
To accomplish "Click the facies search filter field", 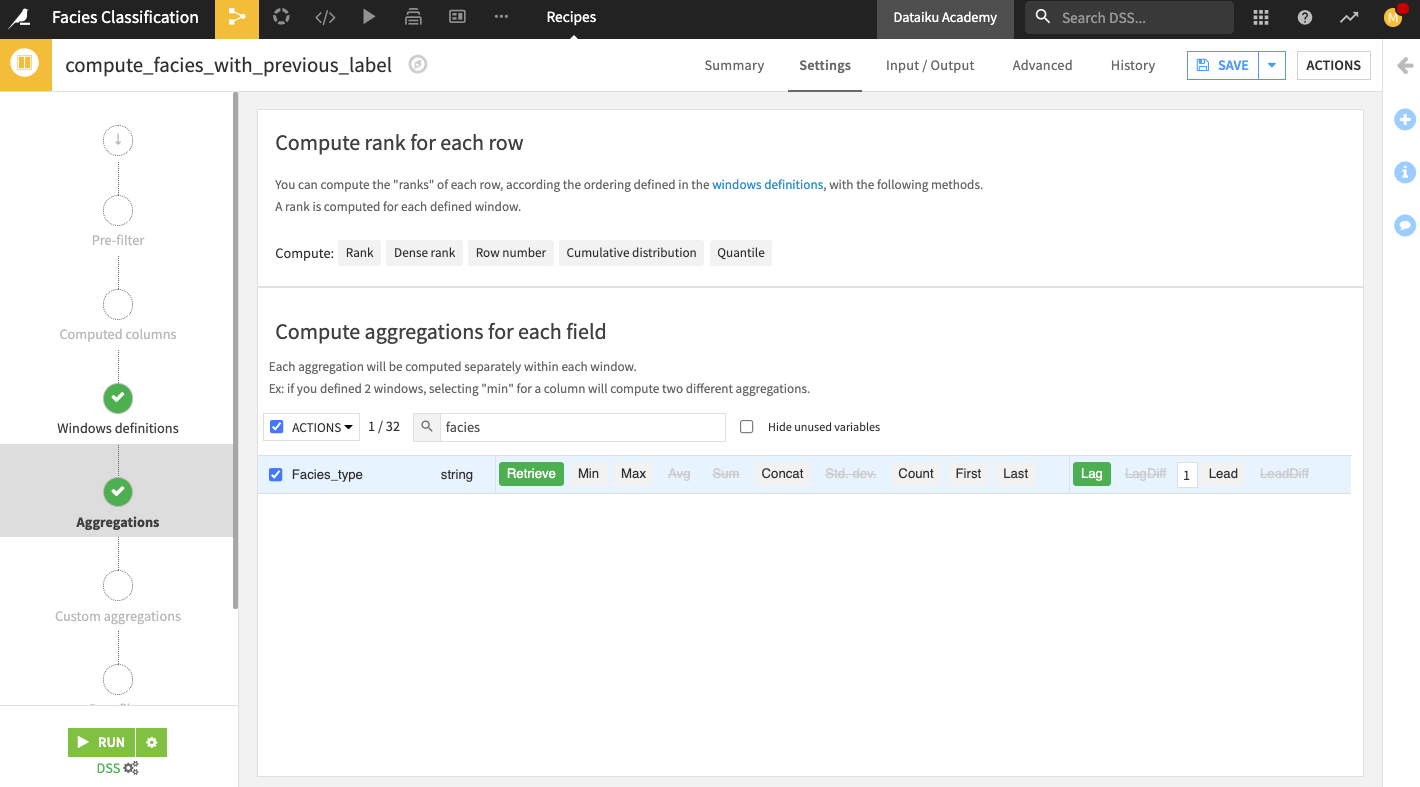I will tap(580, 427).
